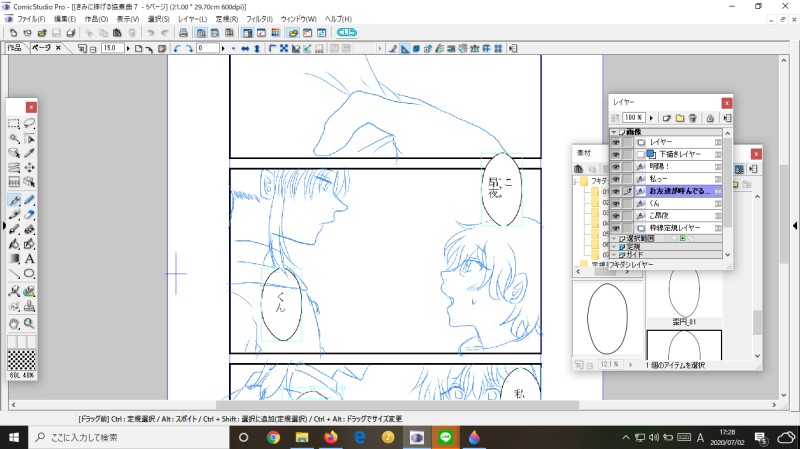The image size is (800, 449).
Task: Open Layers panel menu icon
Action: (728, 118)
